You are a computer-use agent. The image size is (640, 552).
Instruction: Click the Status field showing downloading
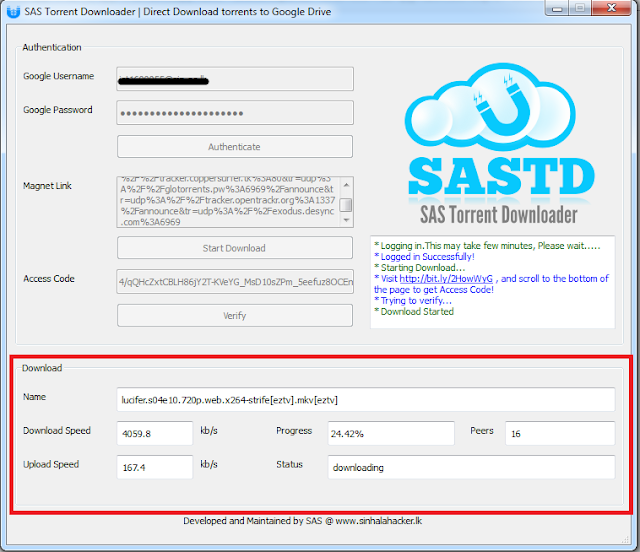[470, 467]
